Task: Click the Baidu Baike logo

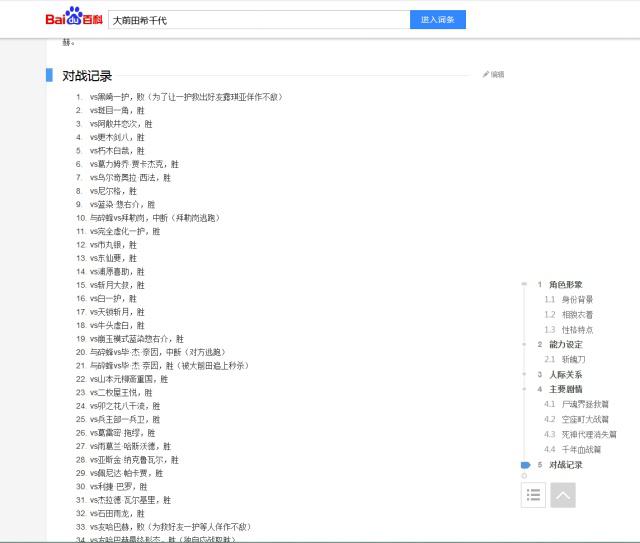Action: click(x=73, y=19)
